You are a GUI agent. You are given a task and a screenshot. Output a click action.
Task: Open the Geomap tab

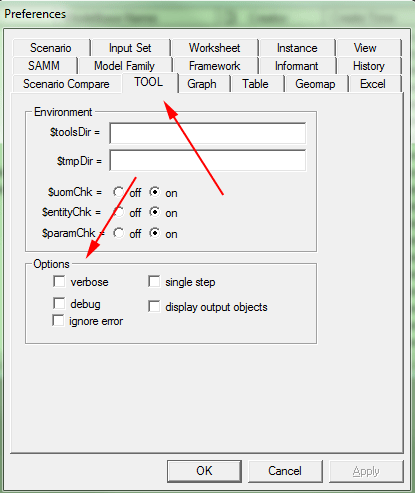pos(315,84)
